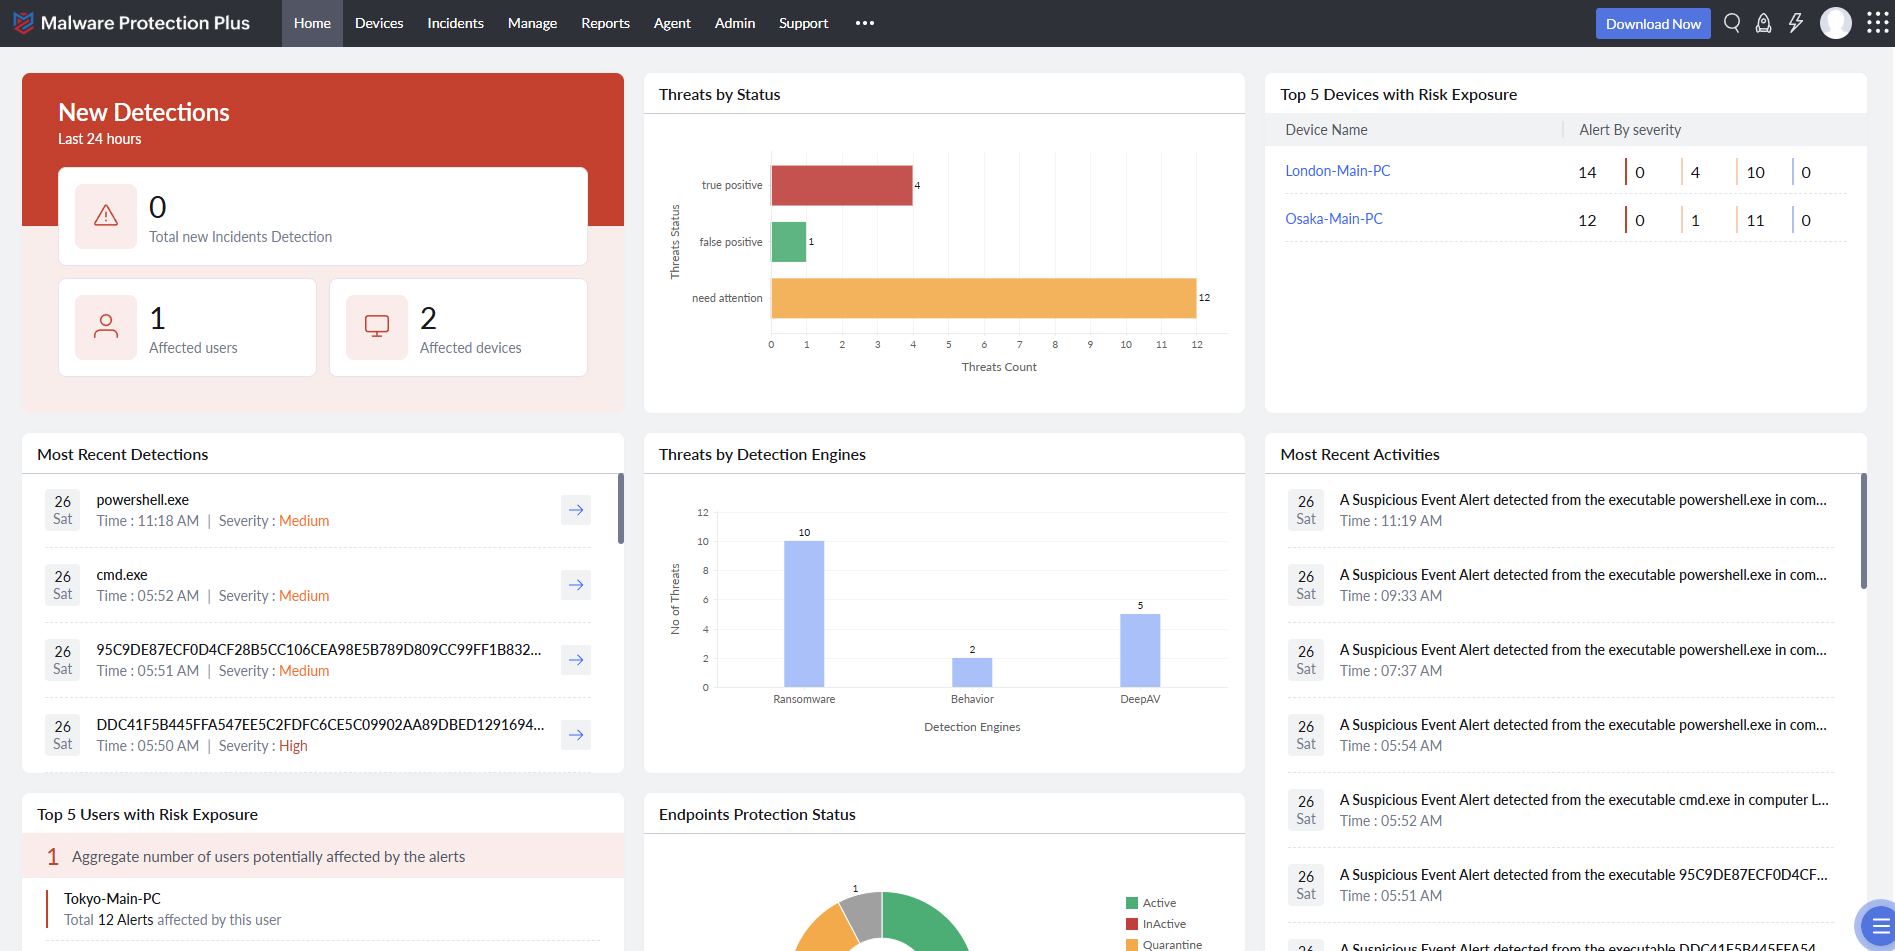The image size is (1895, 951).
Task: Click the rocket launch icon
Action: click(x=1764, y=23)
